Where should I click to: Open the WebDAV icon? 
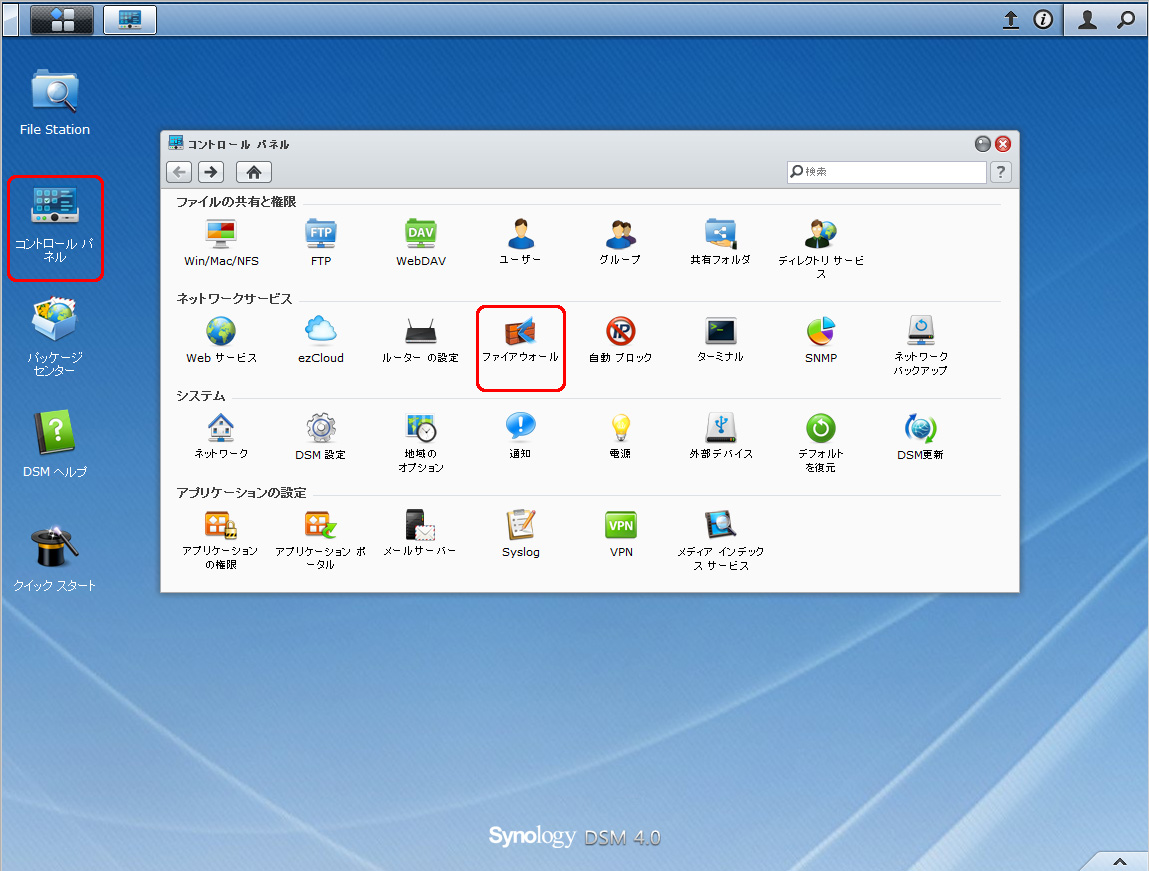(421, 236)
